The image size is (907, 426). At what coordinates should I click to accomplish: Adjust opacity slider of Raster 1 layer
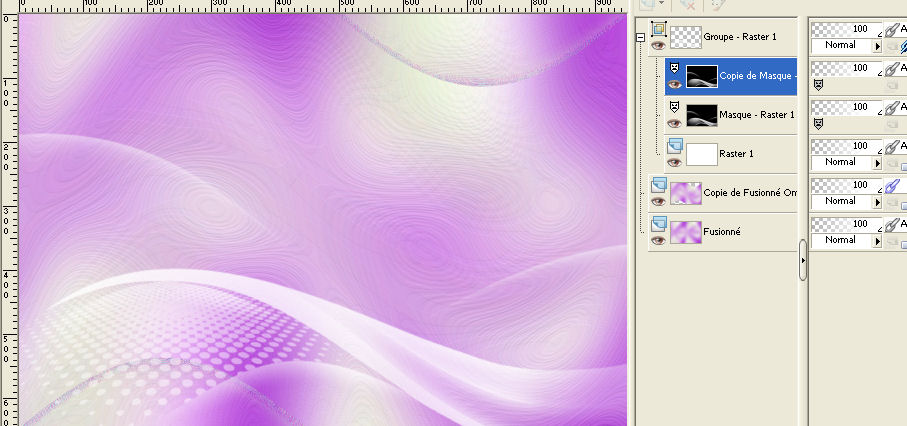coord(846,146)
